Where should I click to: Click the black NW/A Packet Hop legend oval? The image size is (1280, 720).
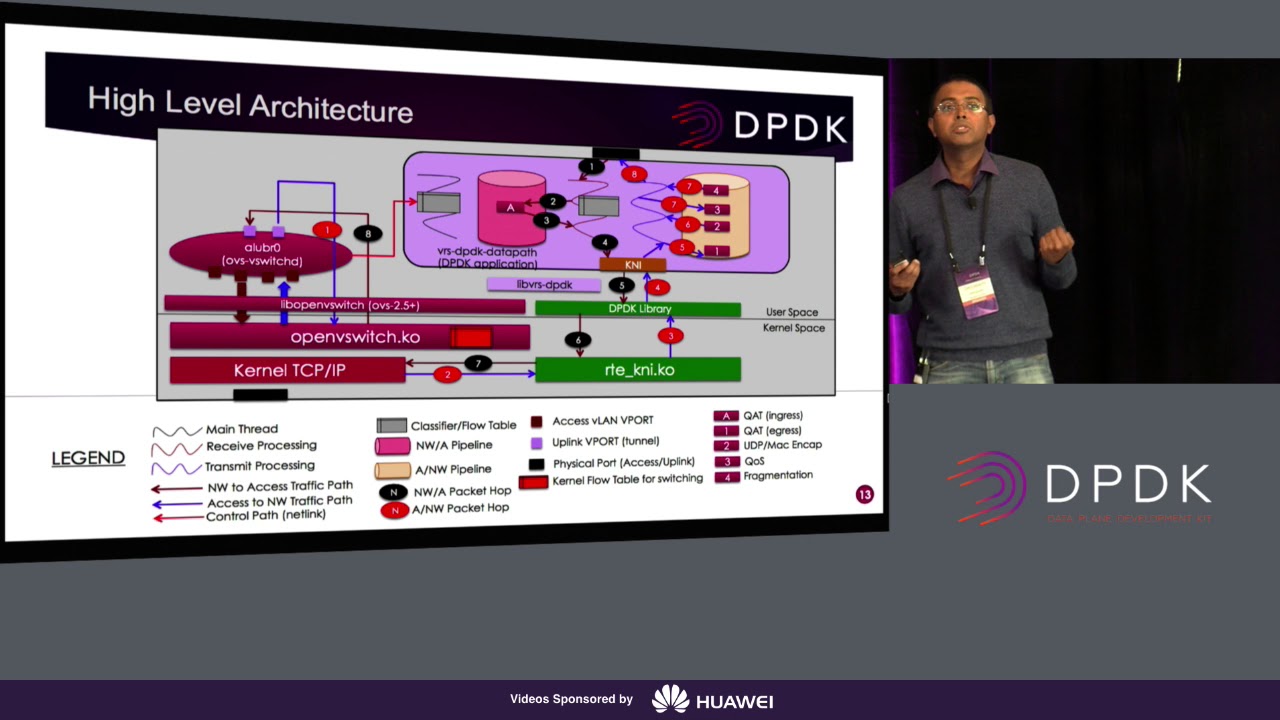tap(394, 492)
